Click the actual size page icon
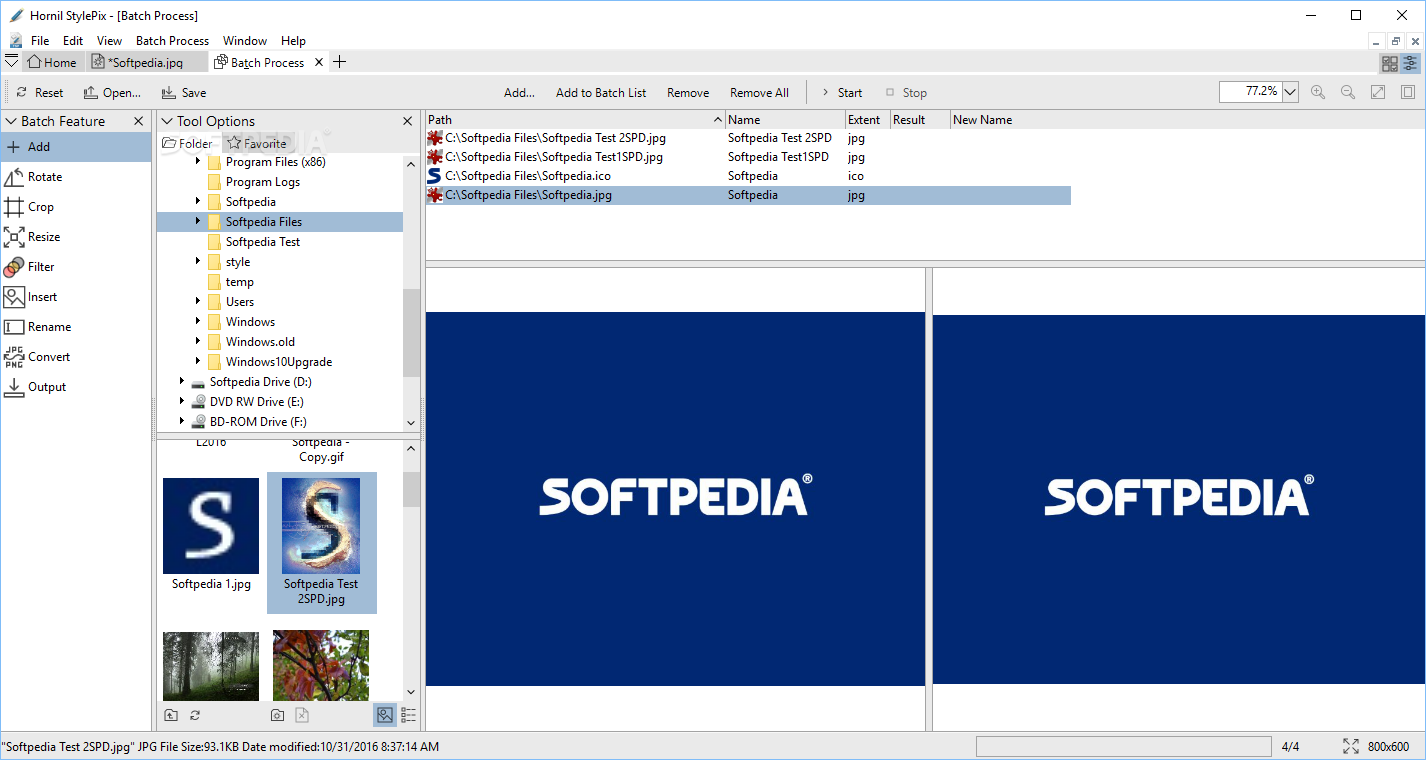The width and height of the screenshot is (1426, 760). click(x=1408, y=92)
